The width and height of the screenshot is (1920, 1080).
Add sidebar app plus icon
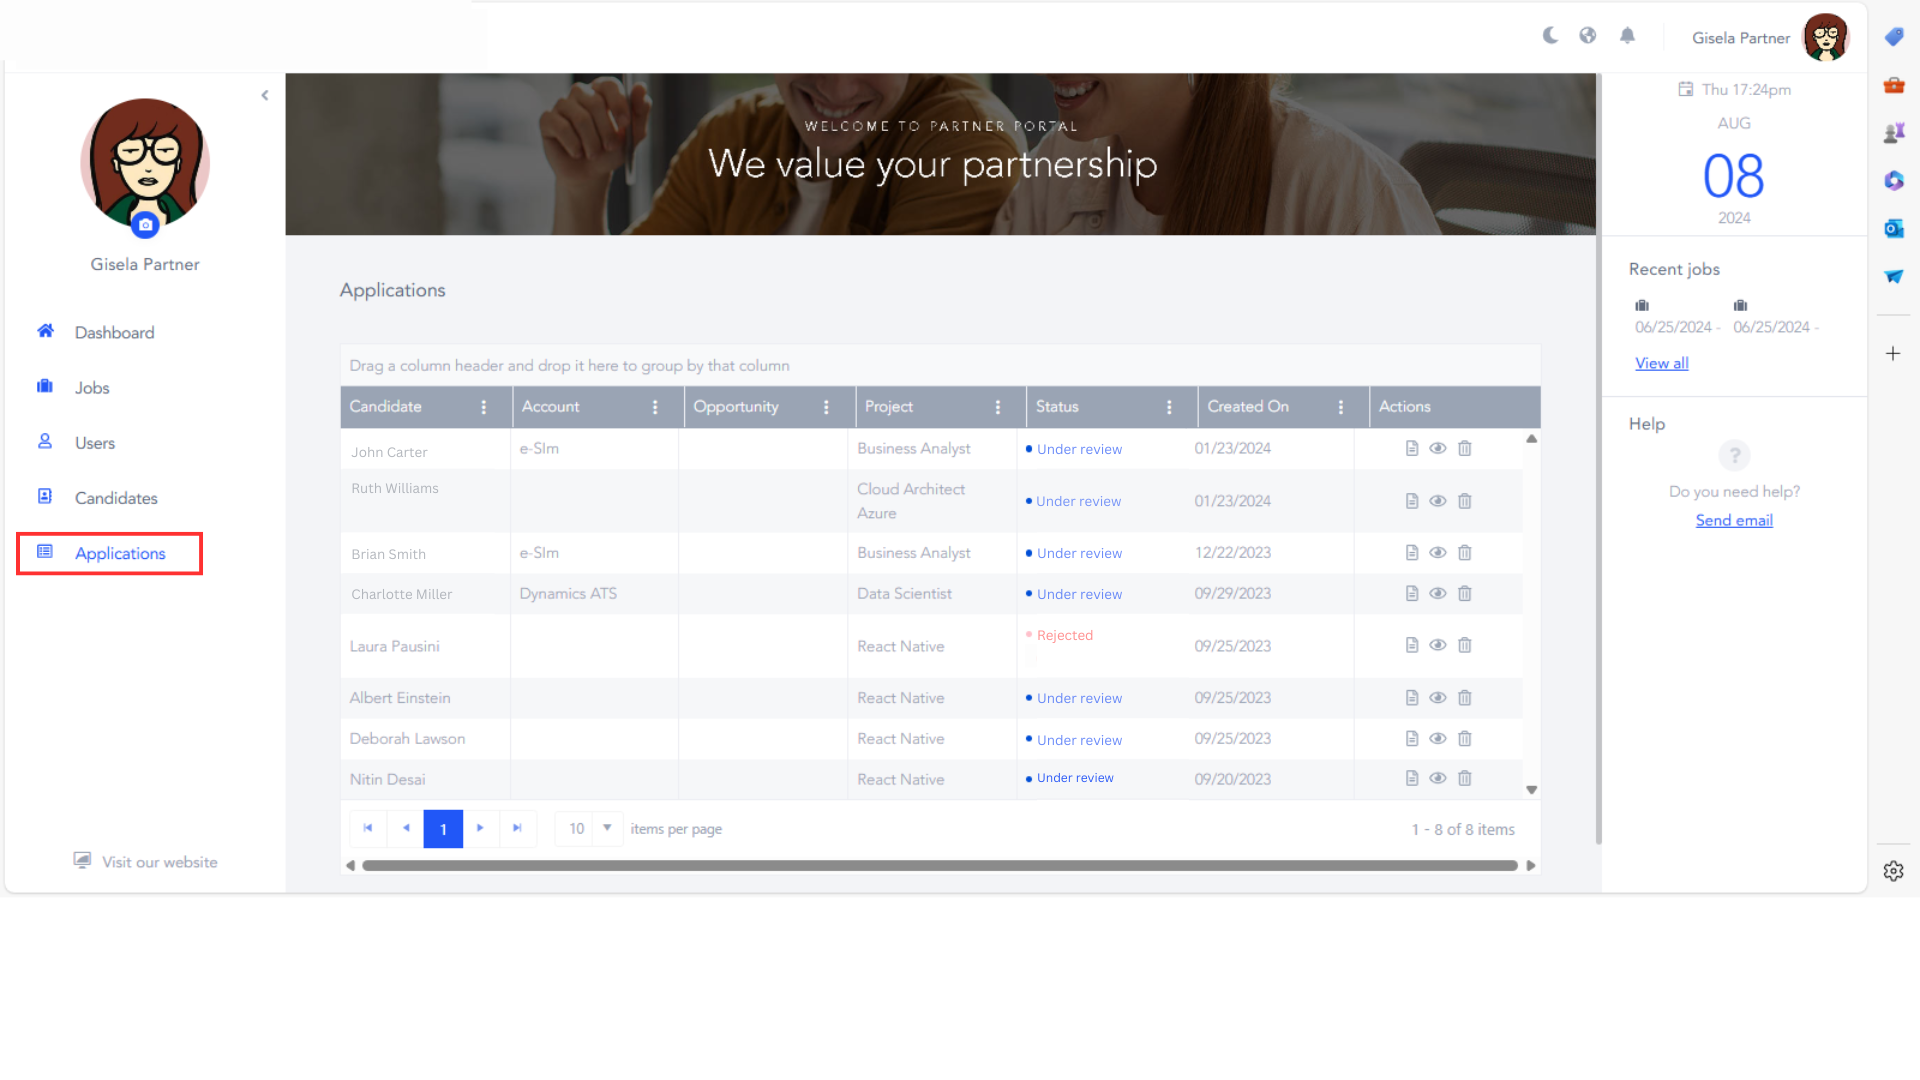(1893, 353)
